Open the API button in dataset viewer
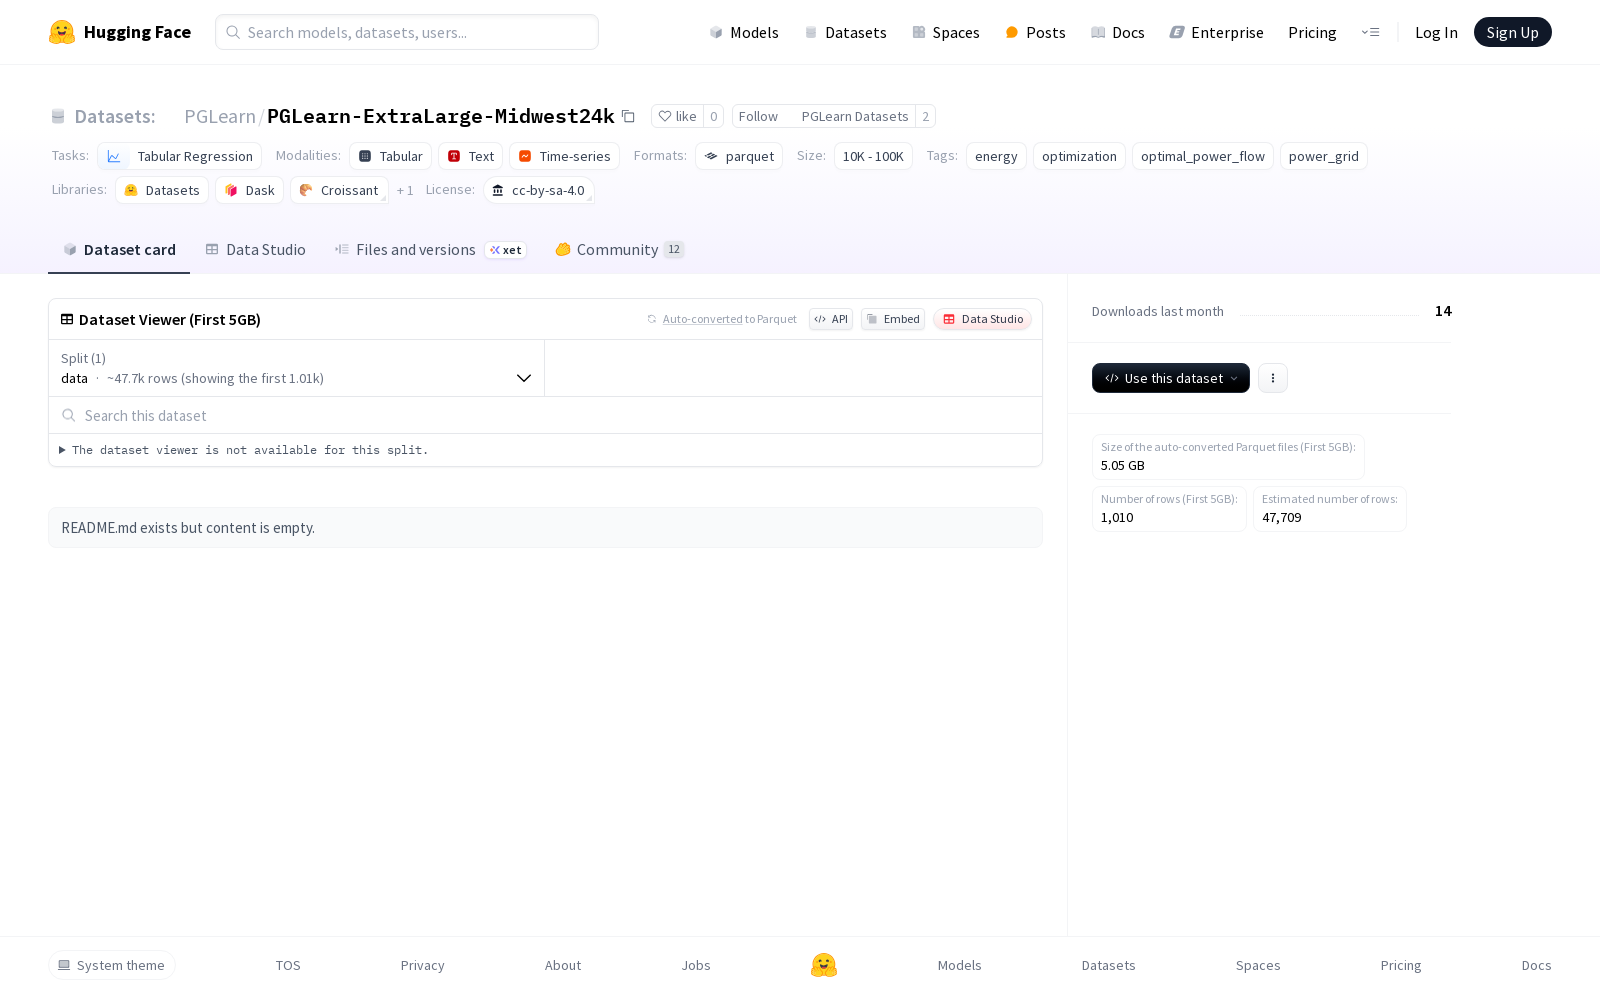The image size is (1600, 1000). (x=831, y=319)
